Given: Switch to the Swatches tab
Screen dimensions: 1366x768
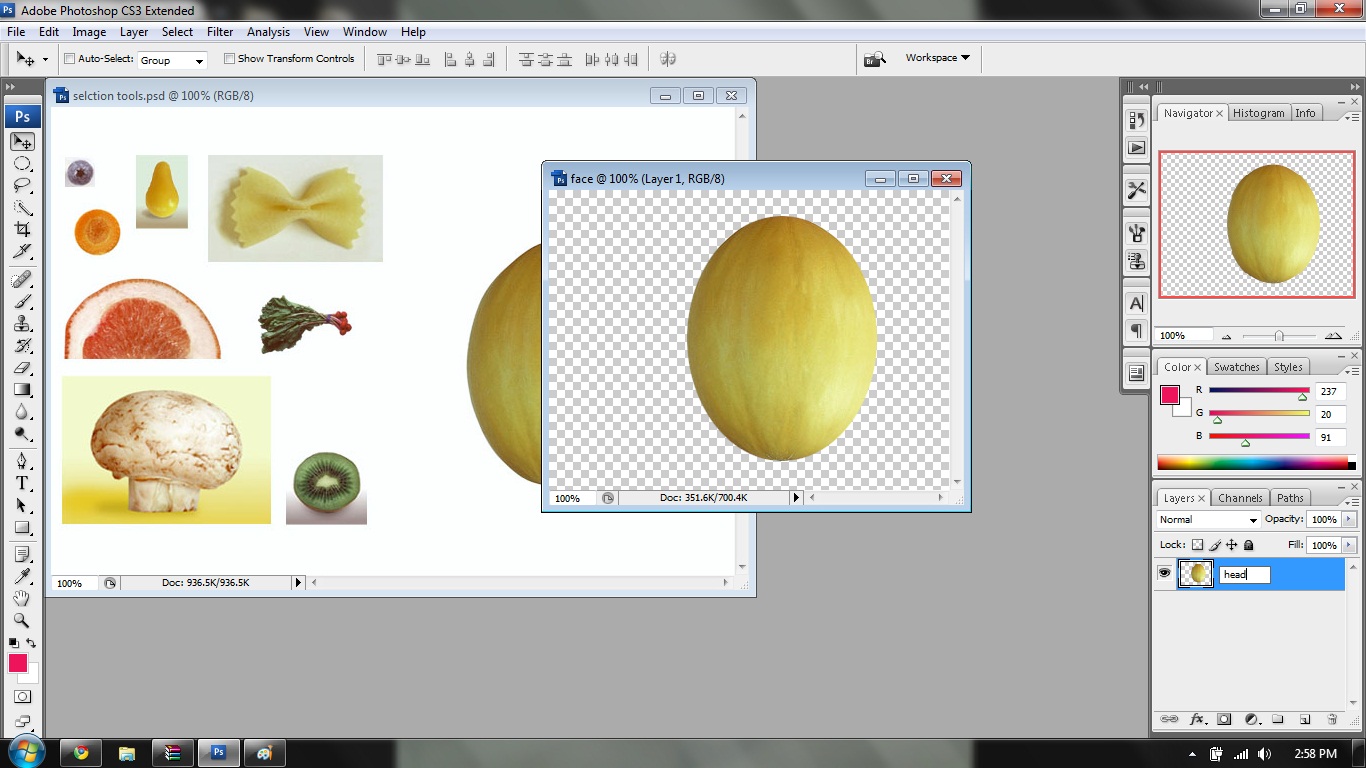Looking at the screenshot, I should [x=1236, y=367].
